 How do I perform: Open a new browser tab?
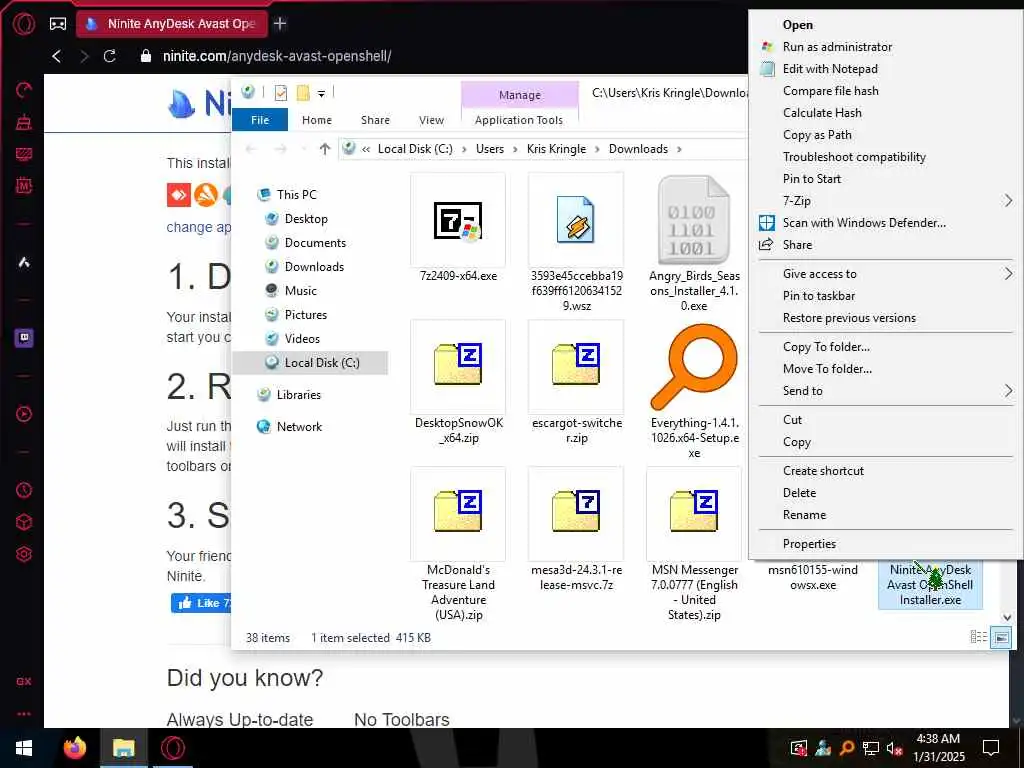coord(280,24)
